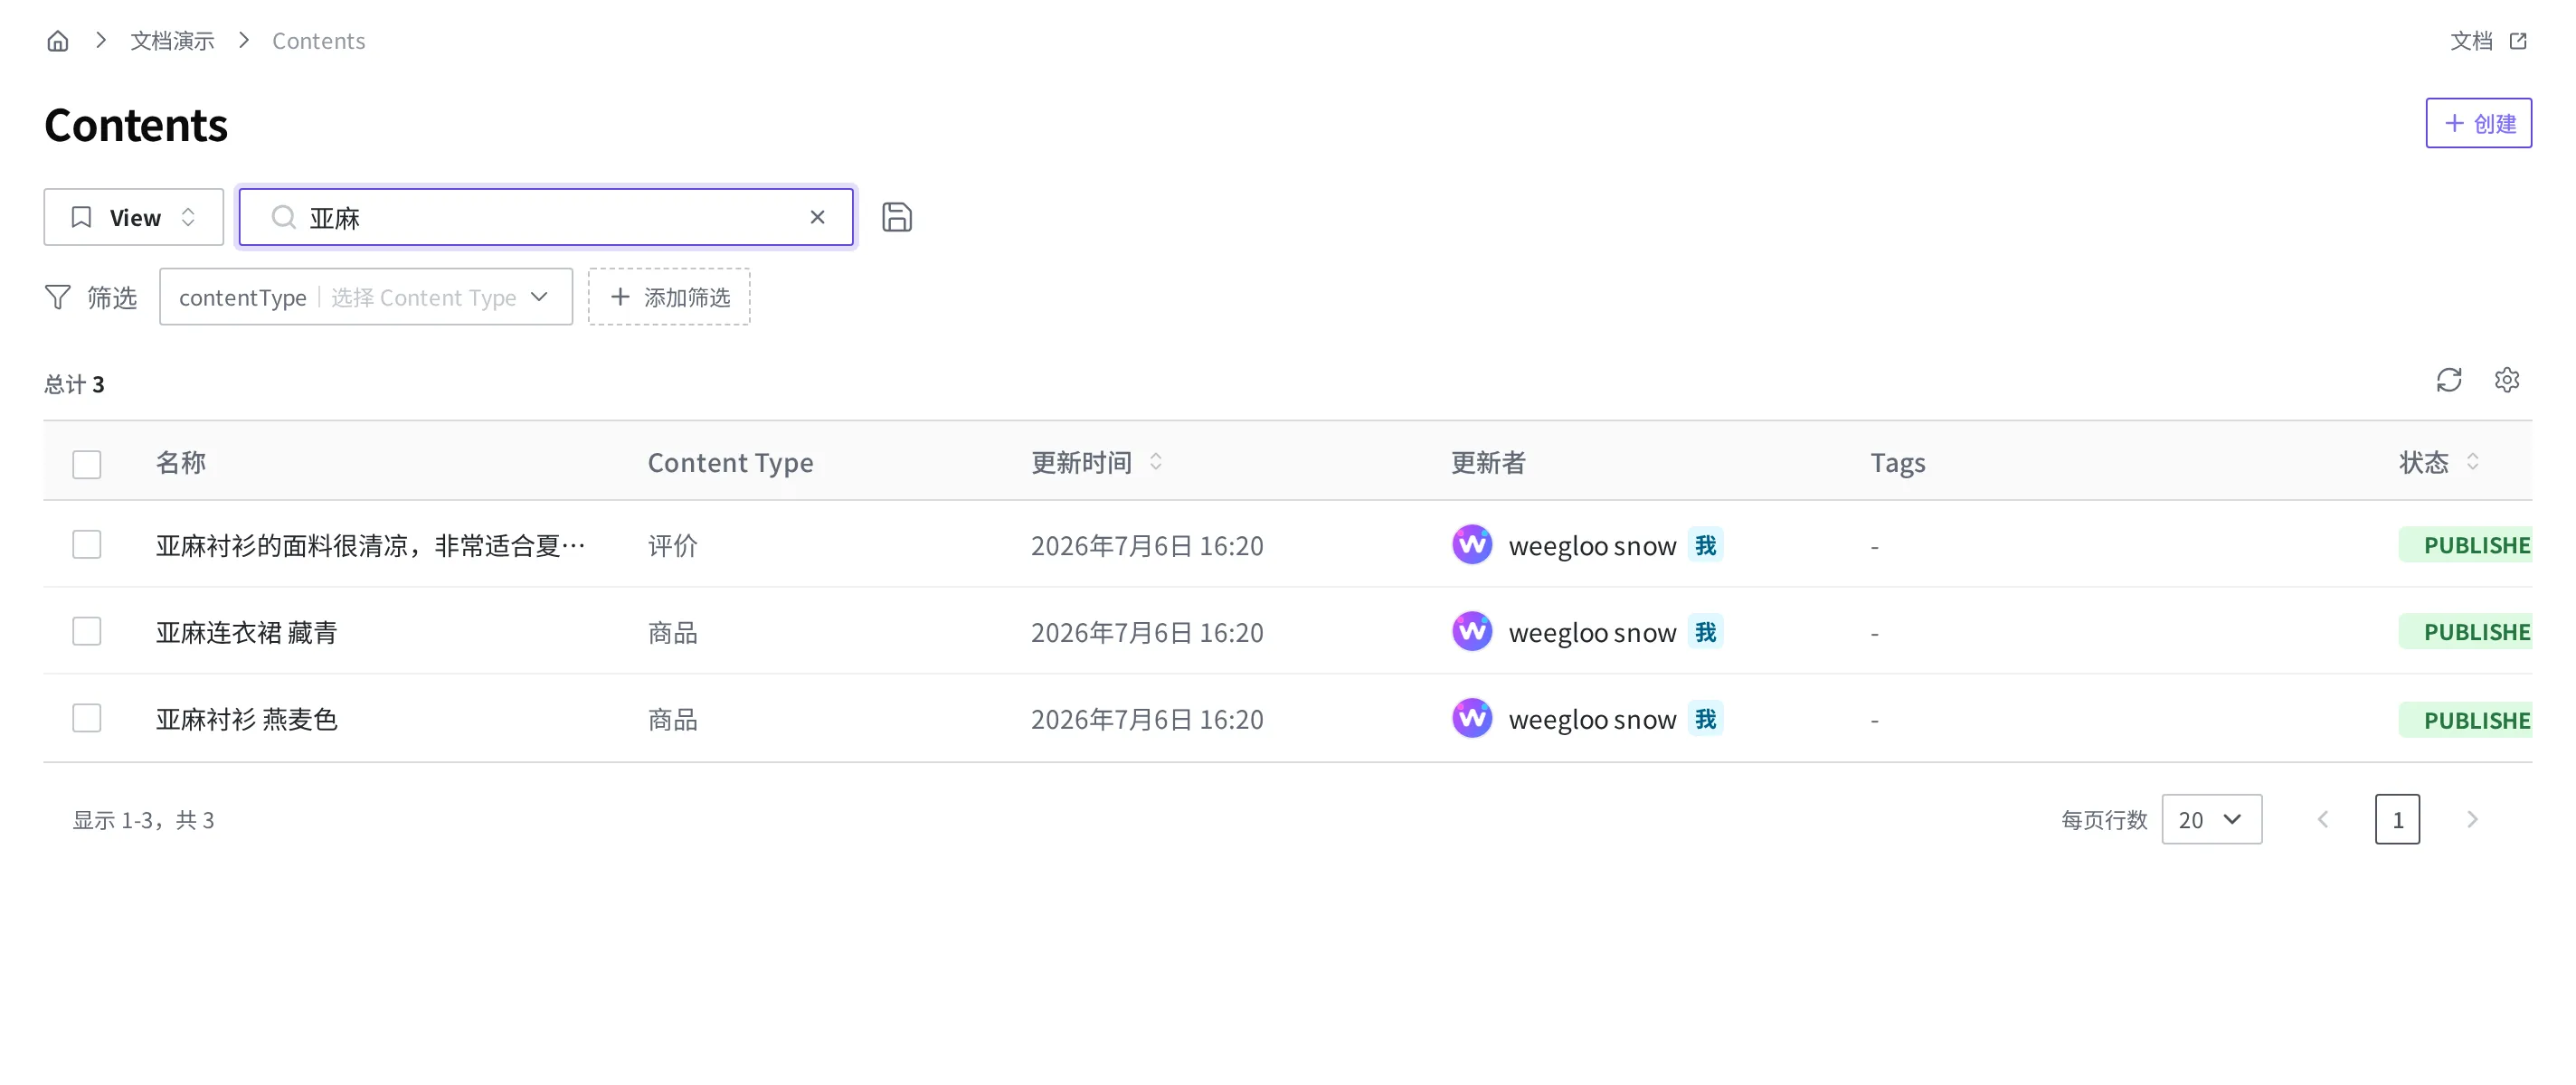Click the 总计 3 count label

click(x=74, y=384)
